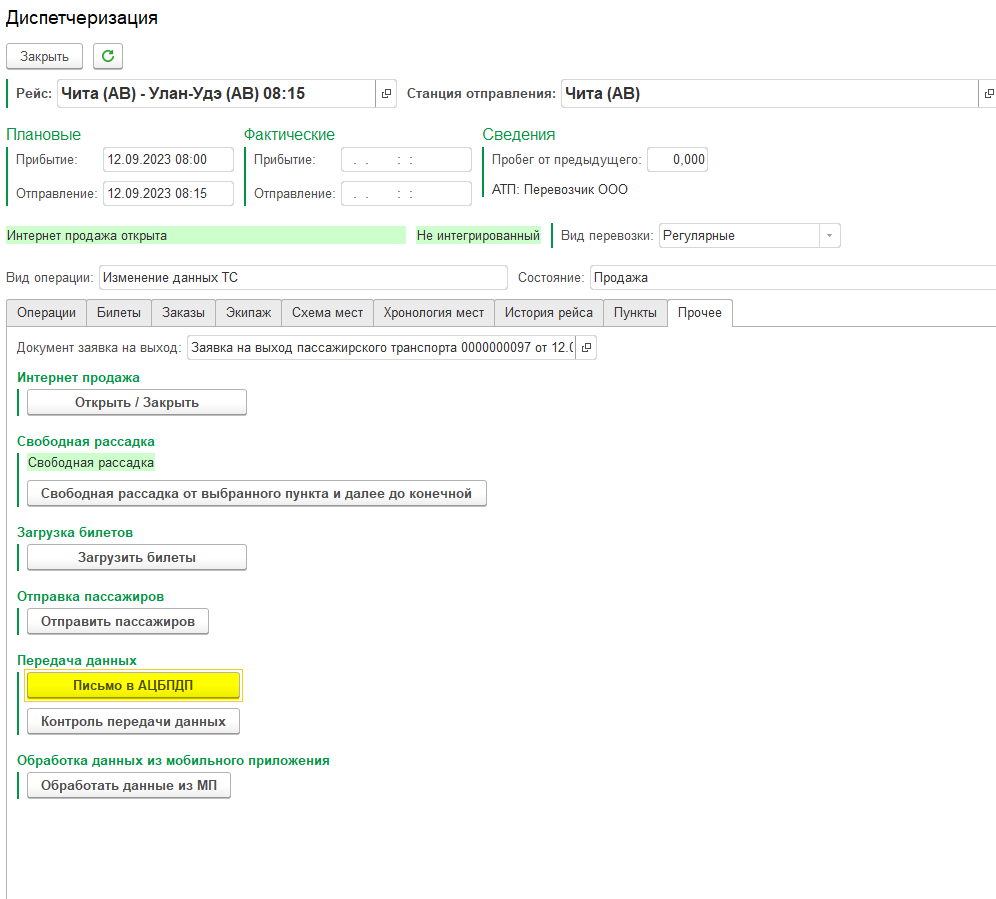Click the Отправить пассажиров button
Screen dimensions: 996x899
pyautogui.click(x=118, y=621)
